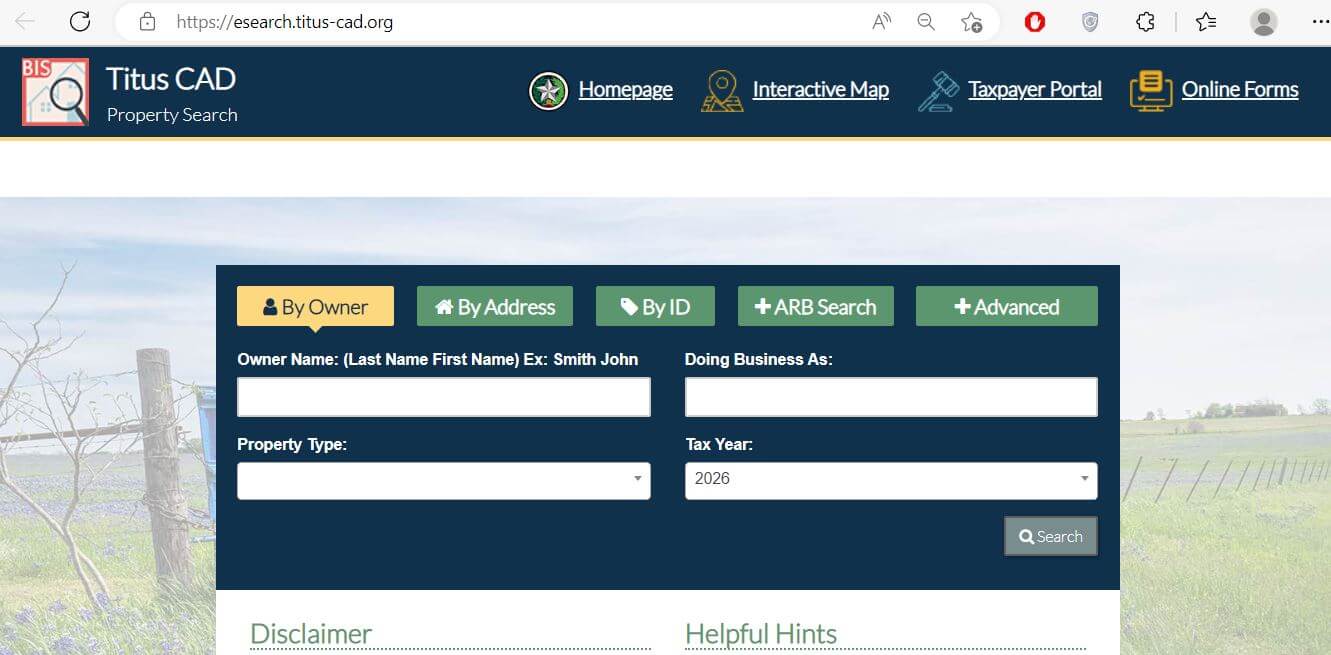Open the Read Aloud icon in address bar
Screen dimensions: 1331x655
pyautogui.click(x=881, y=21)
